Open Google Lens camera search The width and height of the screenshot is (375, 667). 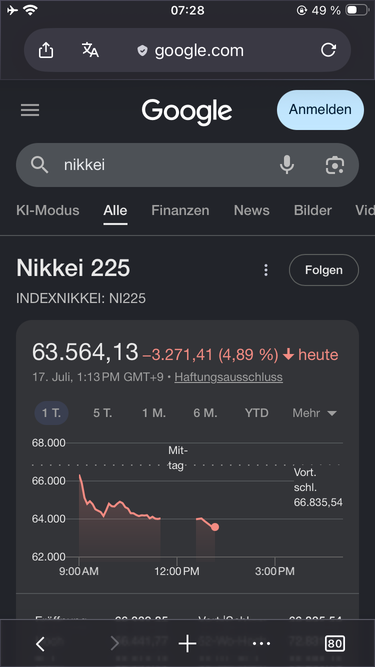(x=335, y=165)
